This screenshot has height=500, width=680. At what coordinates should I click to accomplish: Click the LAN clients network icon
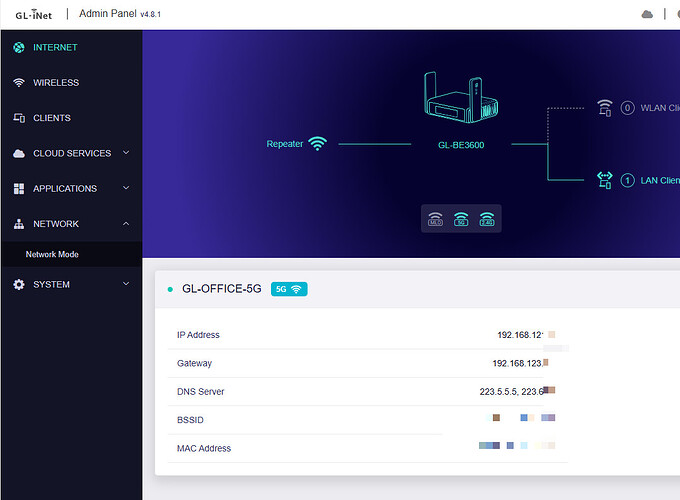tap(604, 180)
